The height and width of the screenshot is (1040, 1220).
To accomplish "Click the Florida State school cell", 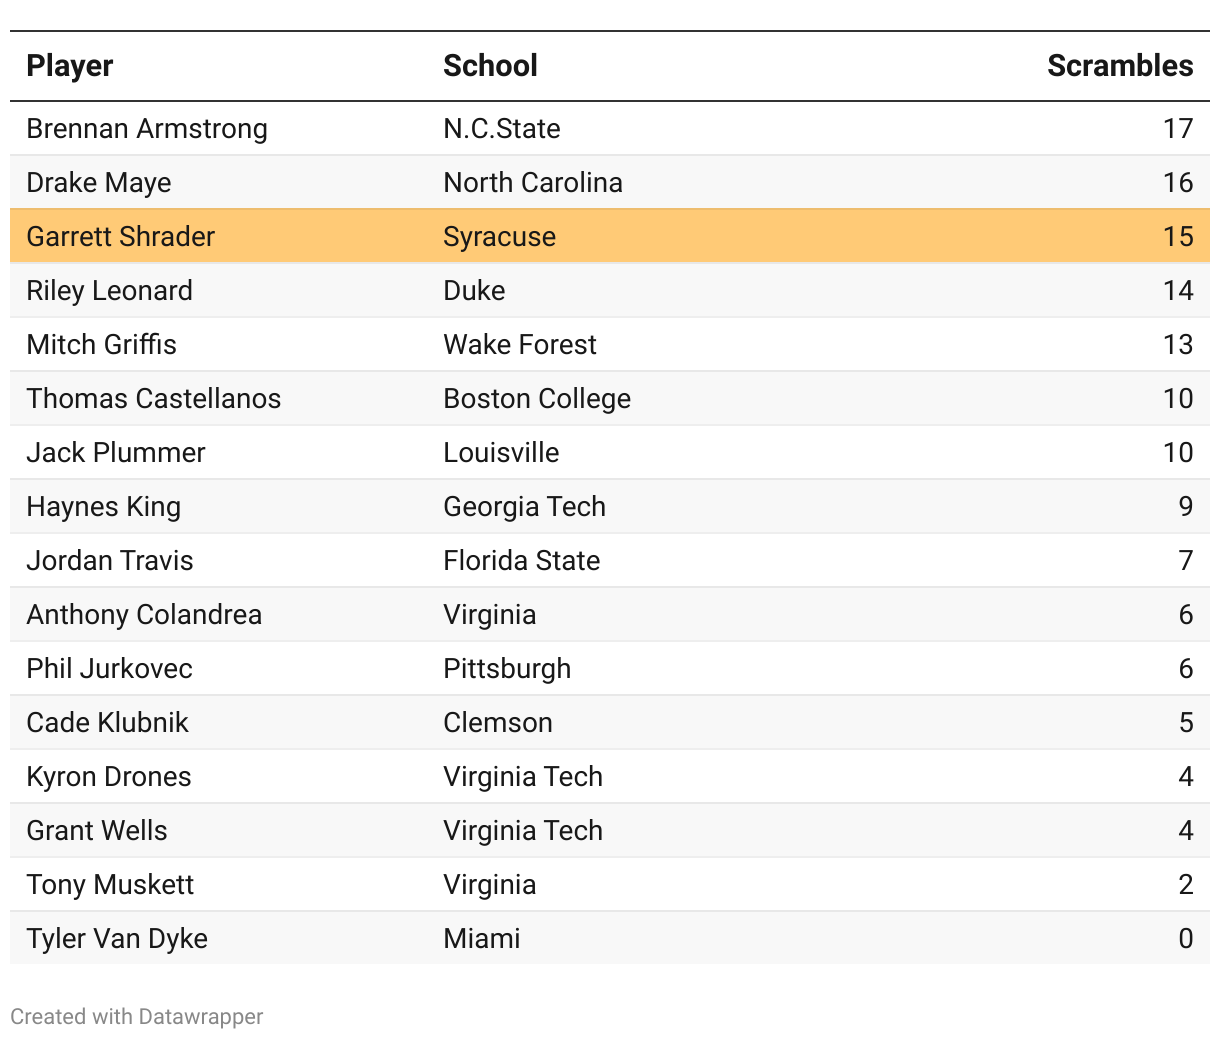I will click(x=522, y=561).
